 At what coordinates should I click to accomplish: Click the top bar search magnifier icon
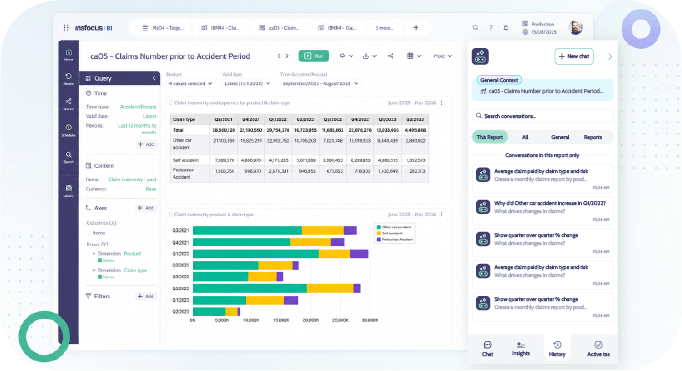click(475, 28)
